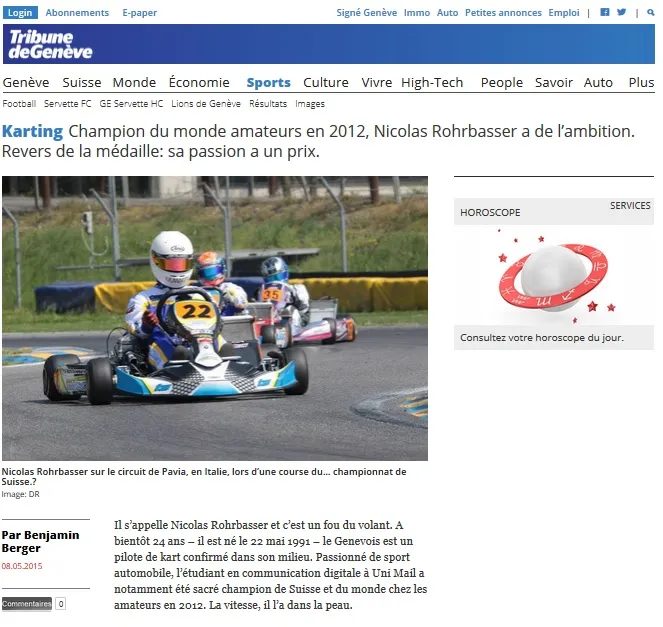Open Lions de Genève subsection
This screenshot has height=627, width=663.
[x=206, y=104]
